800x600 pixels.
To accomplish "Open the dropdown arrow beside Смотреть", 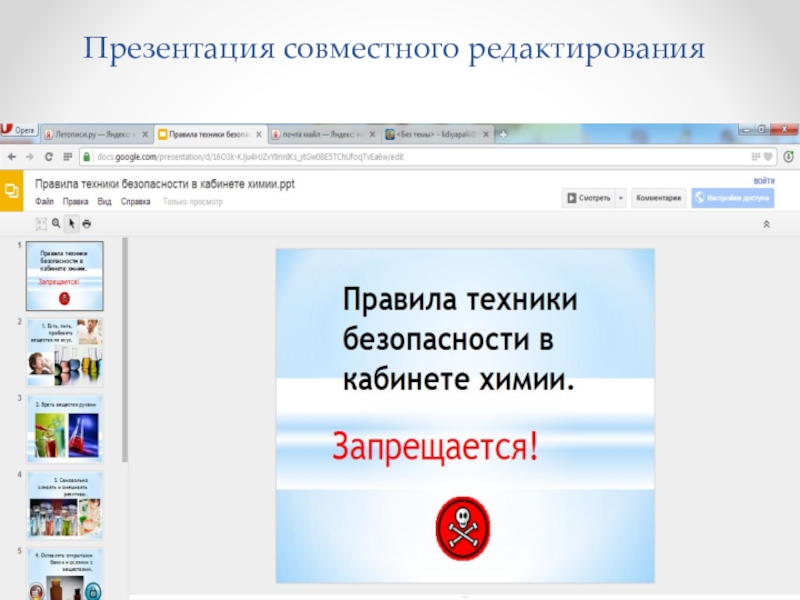I will tap(620, 198).
